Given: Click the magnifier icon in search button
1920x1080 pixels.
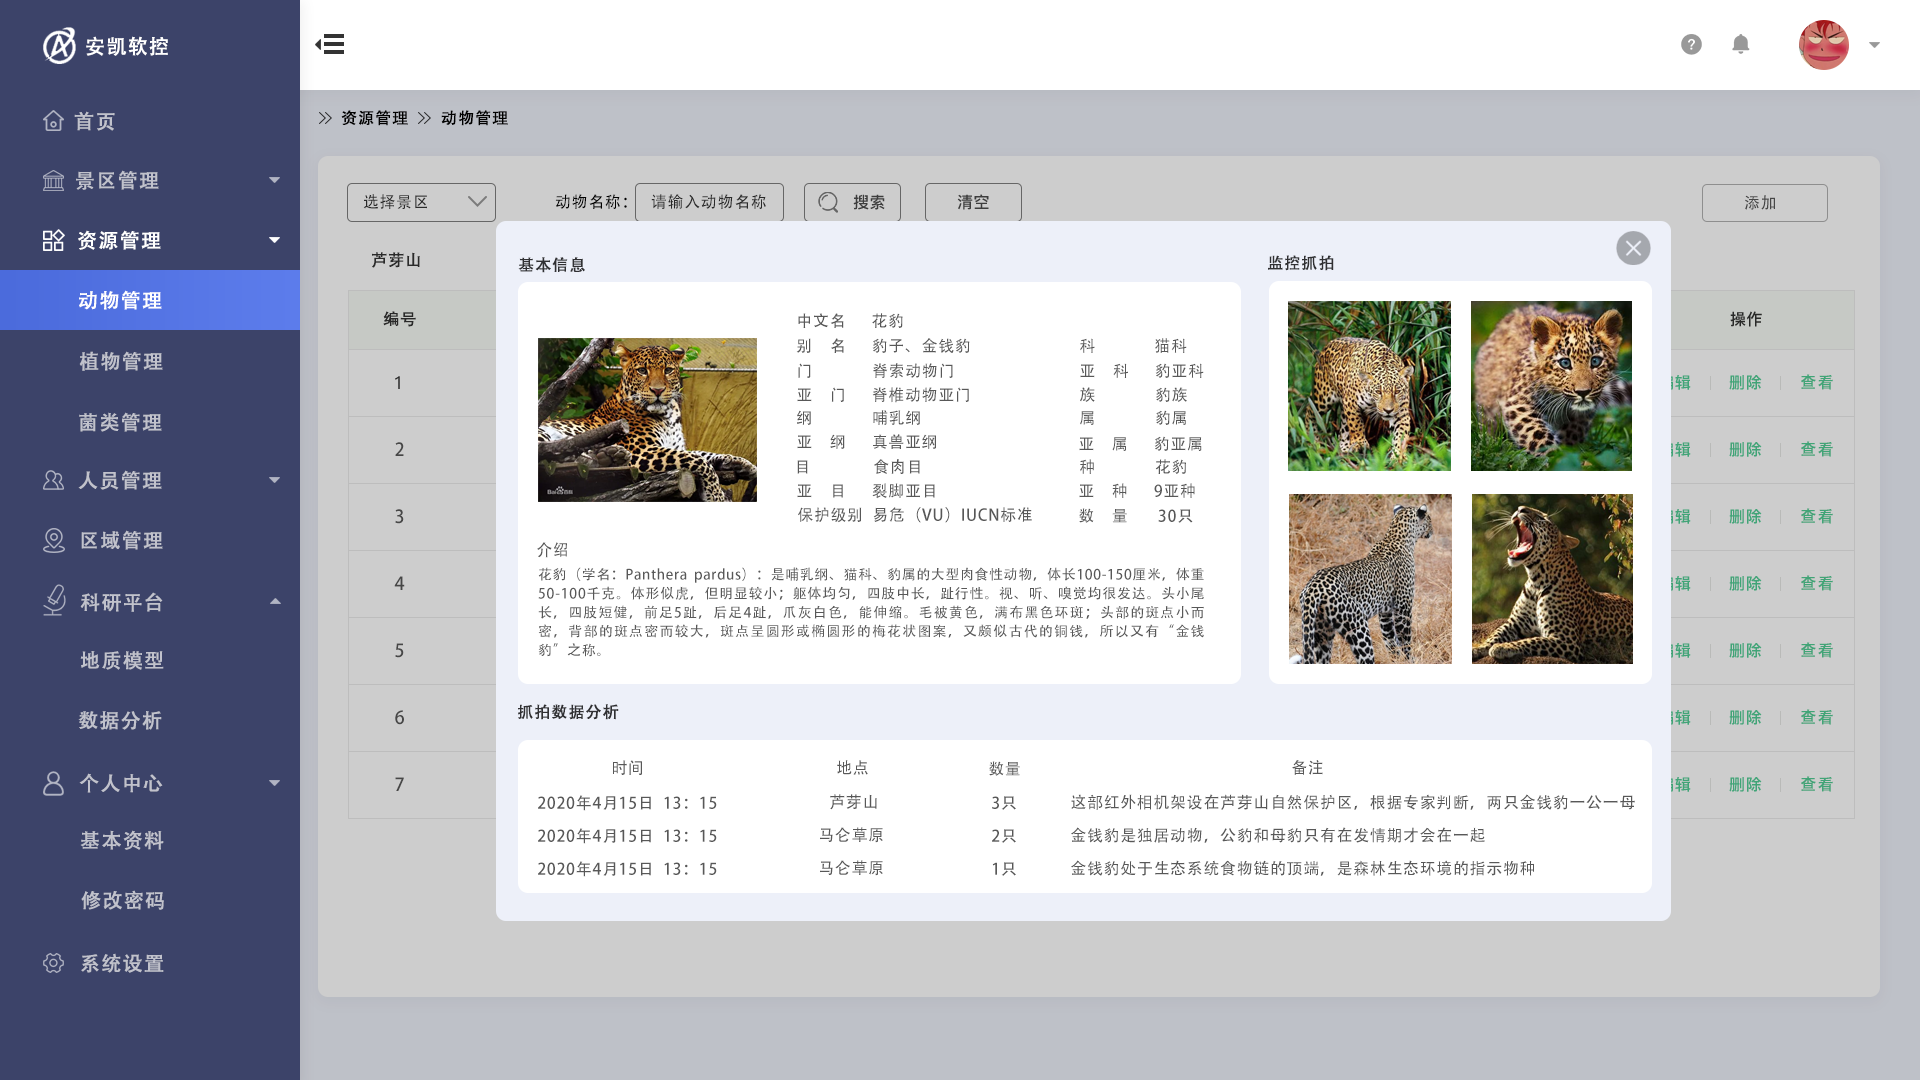Looking at the screenshot, I should click(828, 203).
